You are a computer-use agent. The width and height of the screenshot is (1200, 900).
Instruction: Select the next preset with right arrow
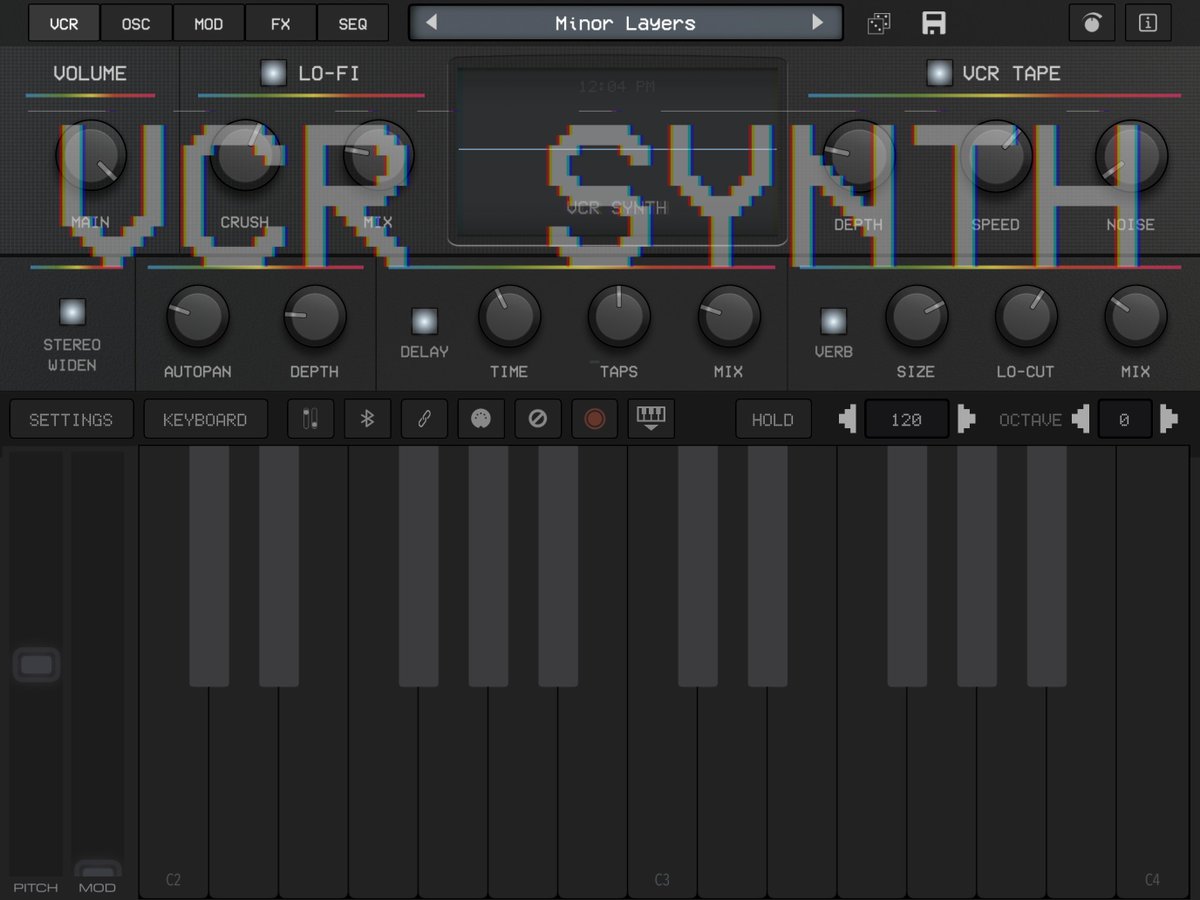tap(818, 23)
